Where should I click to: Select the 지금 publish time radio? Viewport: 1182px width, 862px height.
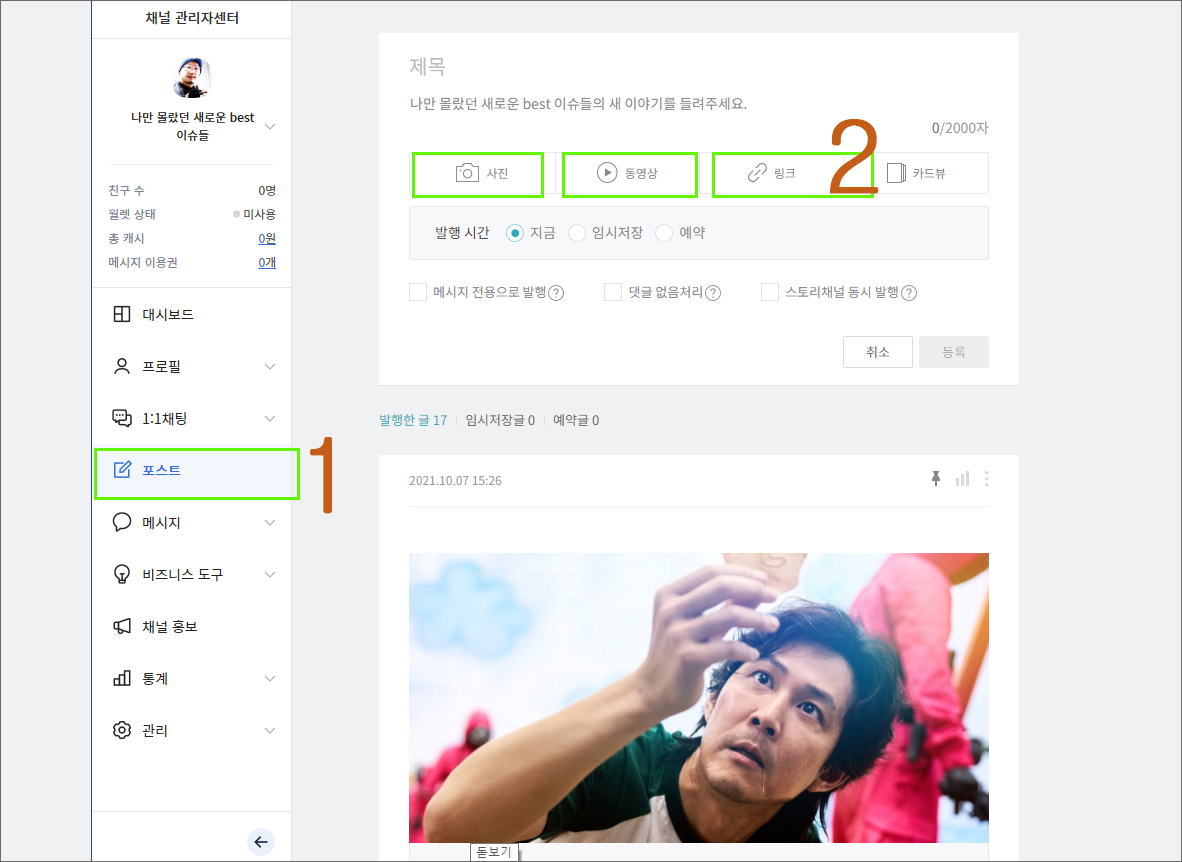tap(515, 233)
